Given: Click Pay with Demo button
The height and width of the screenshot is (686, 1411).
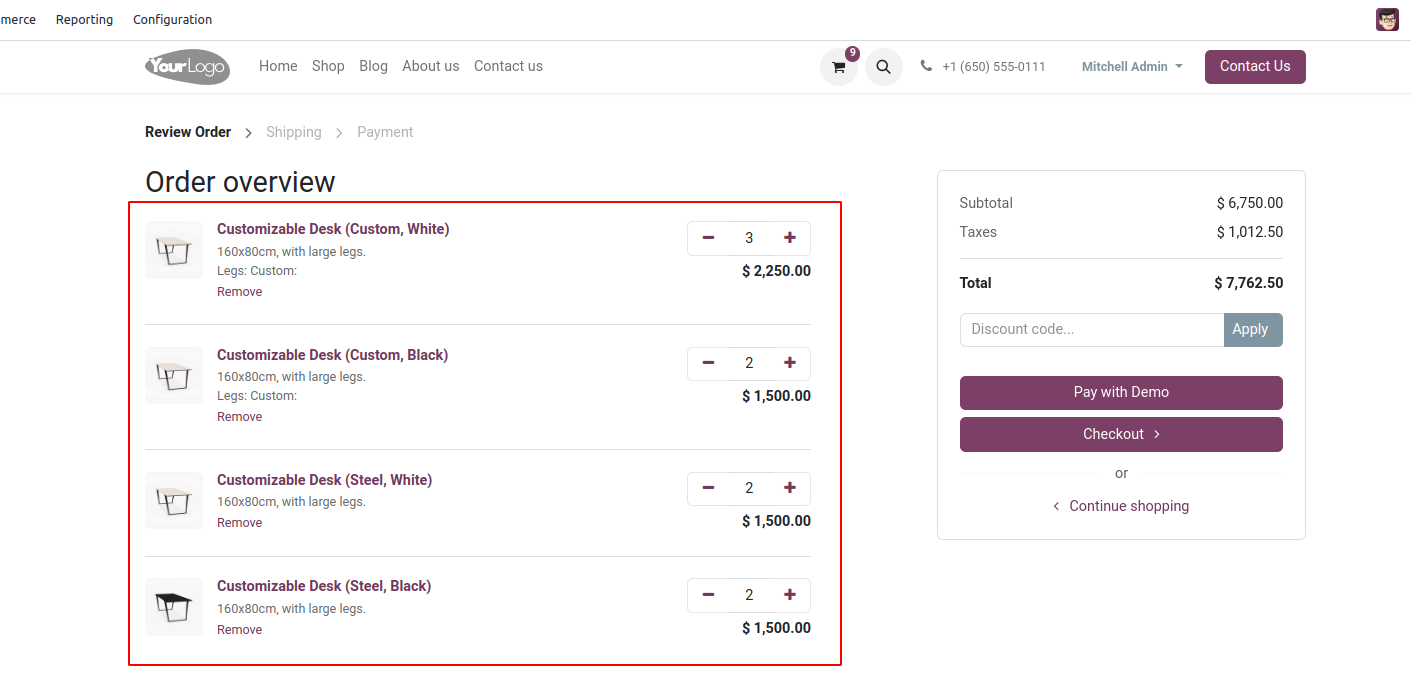Looking at the screenshot, I should 1121,392.
